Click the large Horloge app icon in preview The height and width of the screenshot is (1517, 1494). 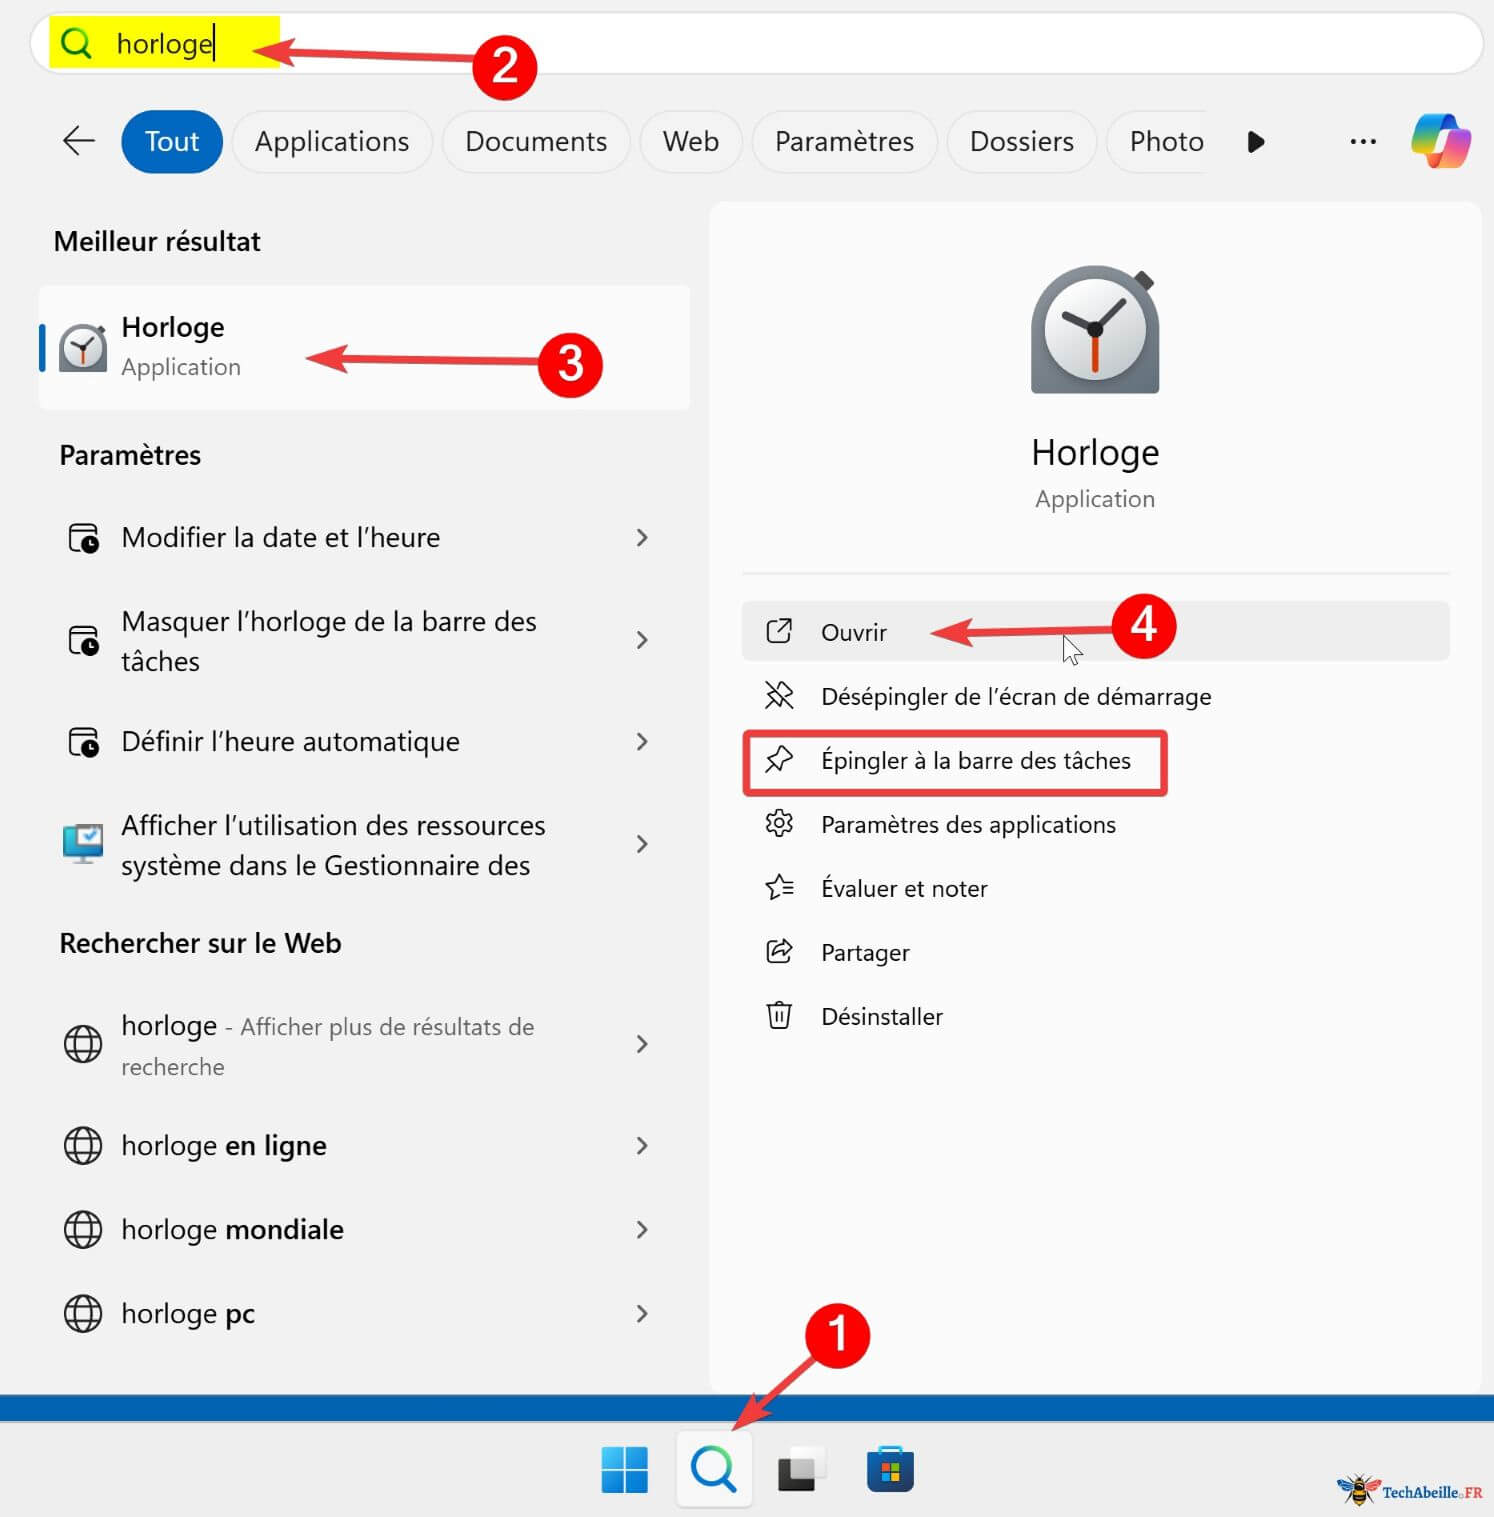point(1095,330)
